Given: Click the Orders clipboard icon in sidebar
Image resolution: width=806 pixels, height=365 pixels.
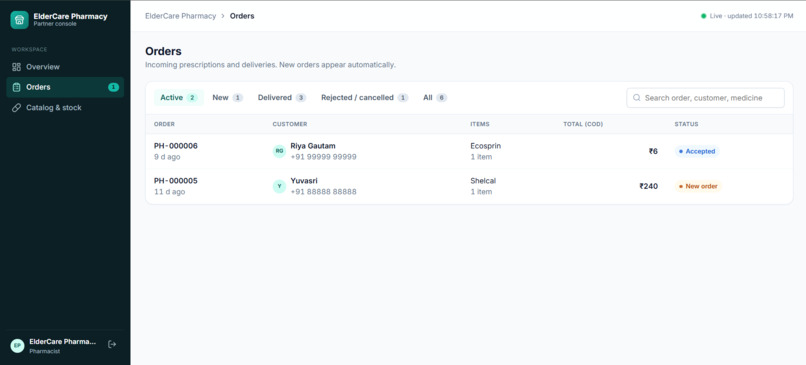Looking at the screenshot, I should (x=16, y=87).
